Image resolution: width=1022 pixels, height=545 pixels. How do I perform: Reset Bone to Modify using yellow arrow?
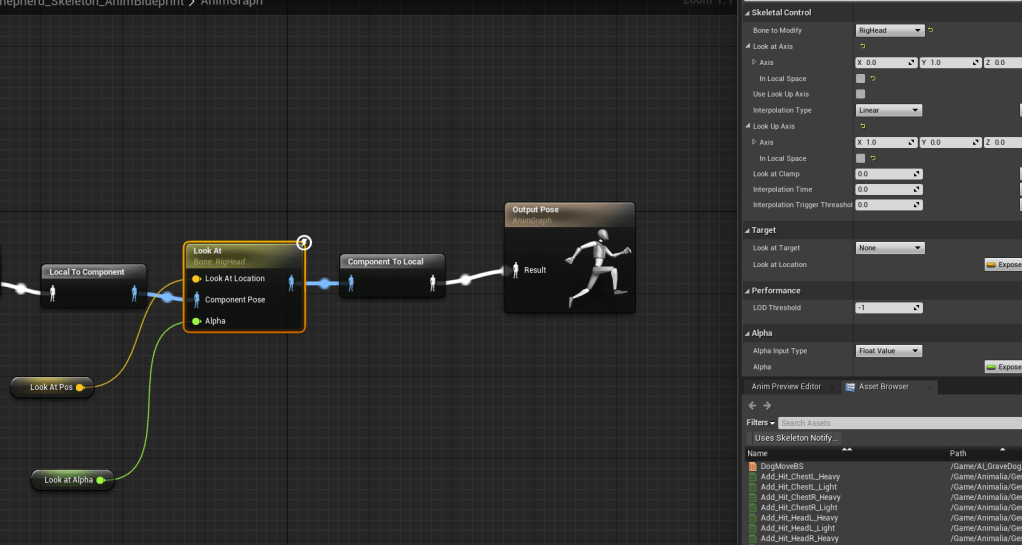pos(931,30)
